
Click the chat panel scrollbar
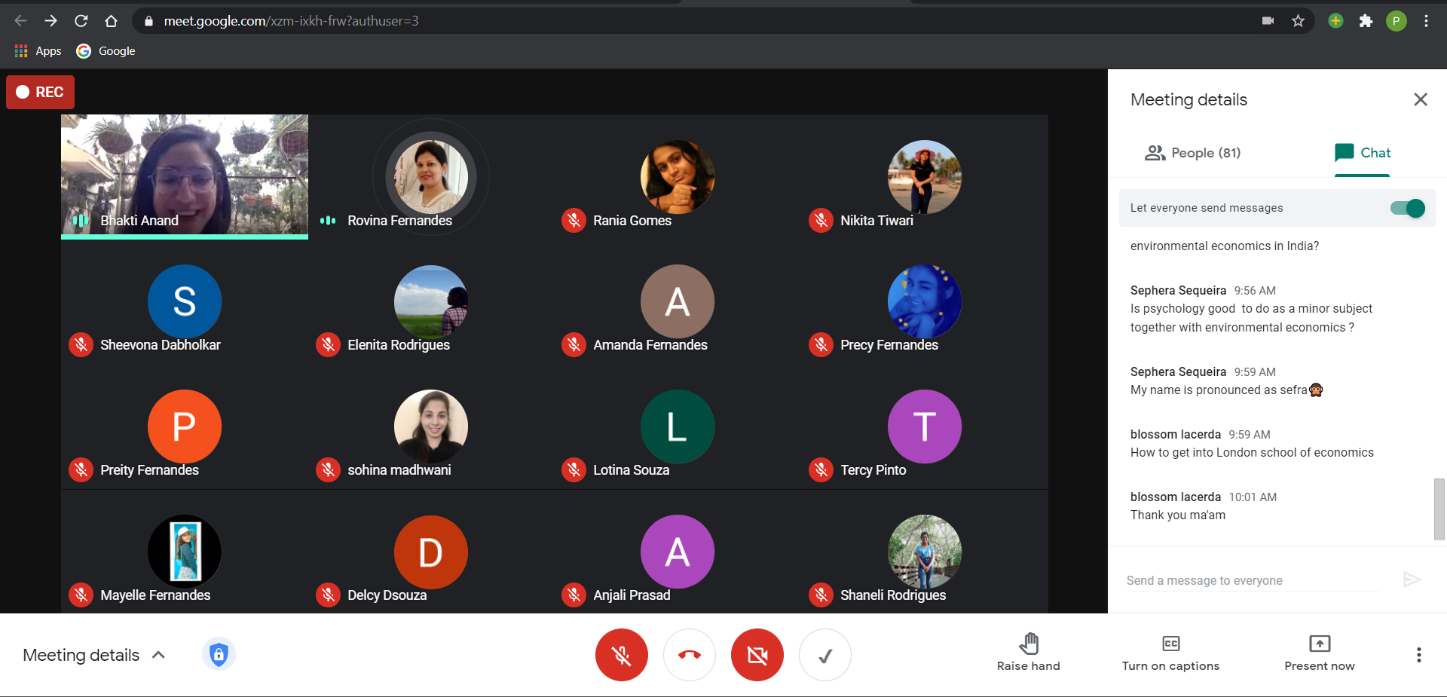(1439, 508)
